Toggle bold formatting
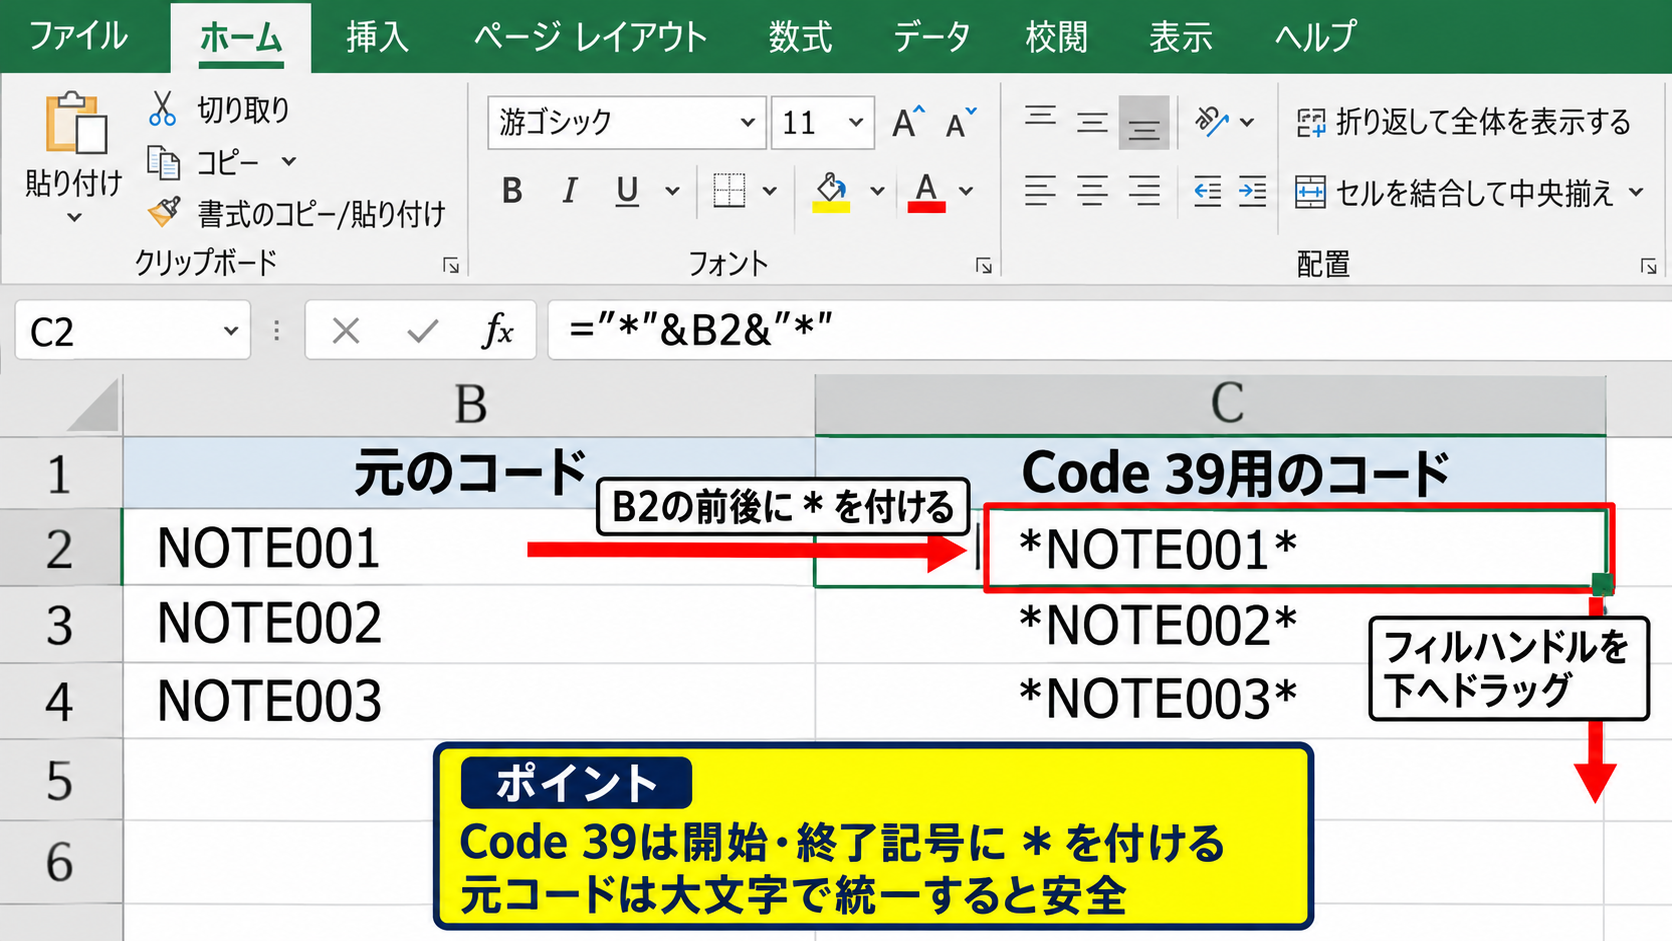 512,190
